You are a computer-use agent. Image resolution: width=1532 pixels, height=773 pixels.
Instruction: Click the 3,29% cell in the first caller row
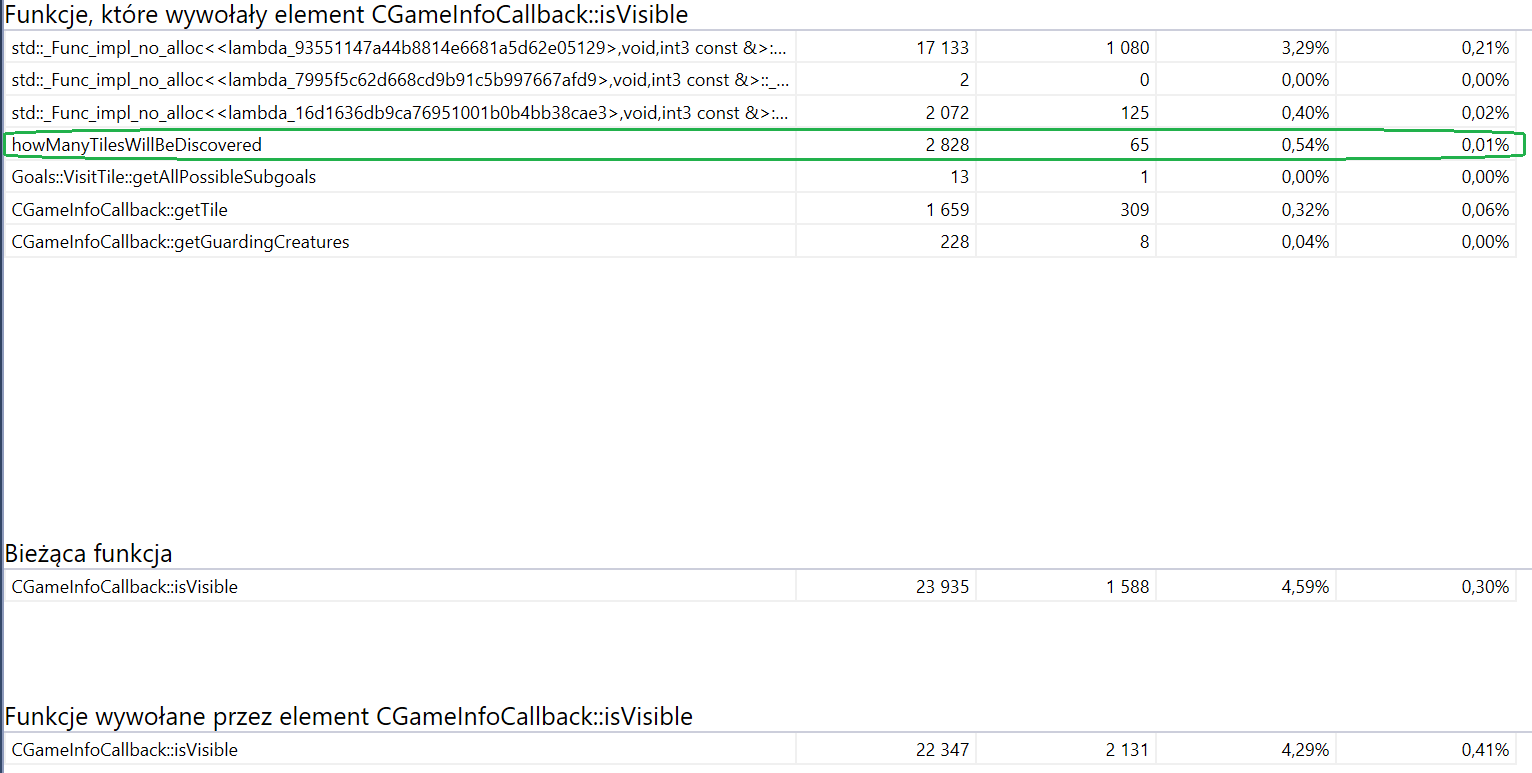coord(1305,48)
